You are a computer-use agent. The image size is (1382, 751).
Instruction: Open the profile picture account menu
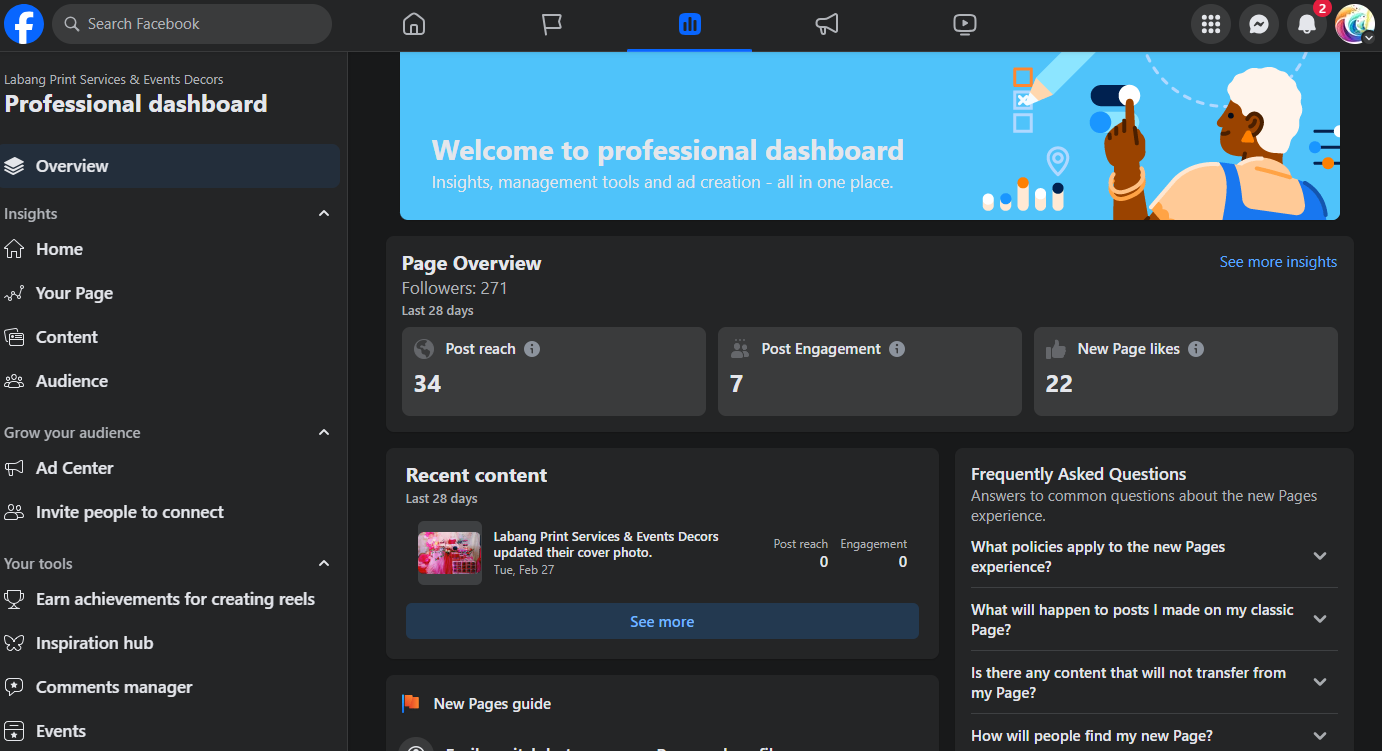tap(1355, 24)
